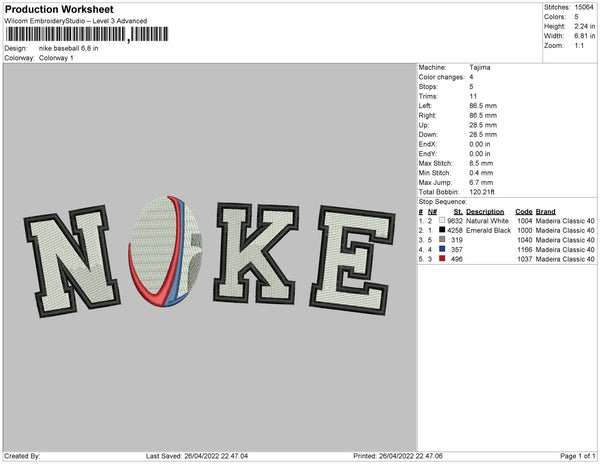Click the 'Colorway 1' value
The width and height of the screenshot is (600, 464).
click(56, 58)
